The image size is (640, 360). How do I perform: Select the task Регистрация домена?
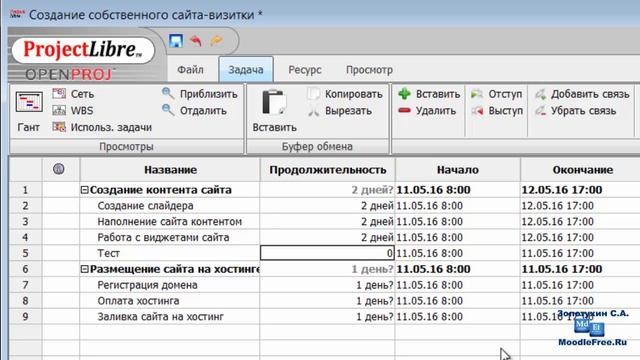point(147,285)
